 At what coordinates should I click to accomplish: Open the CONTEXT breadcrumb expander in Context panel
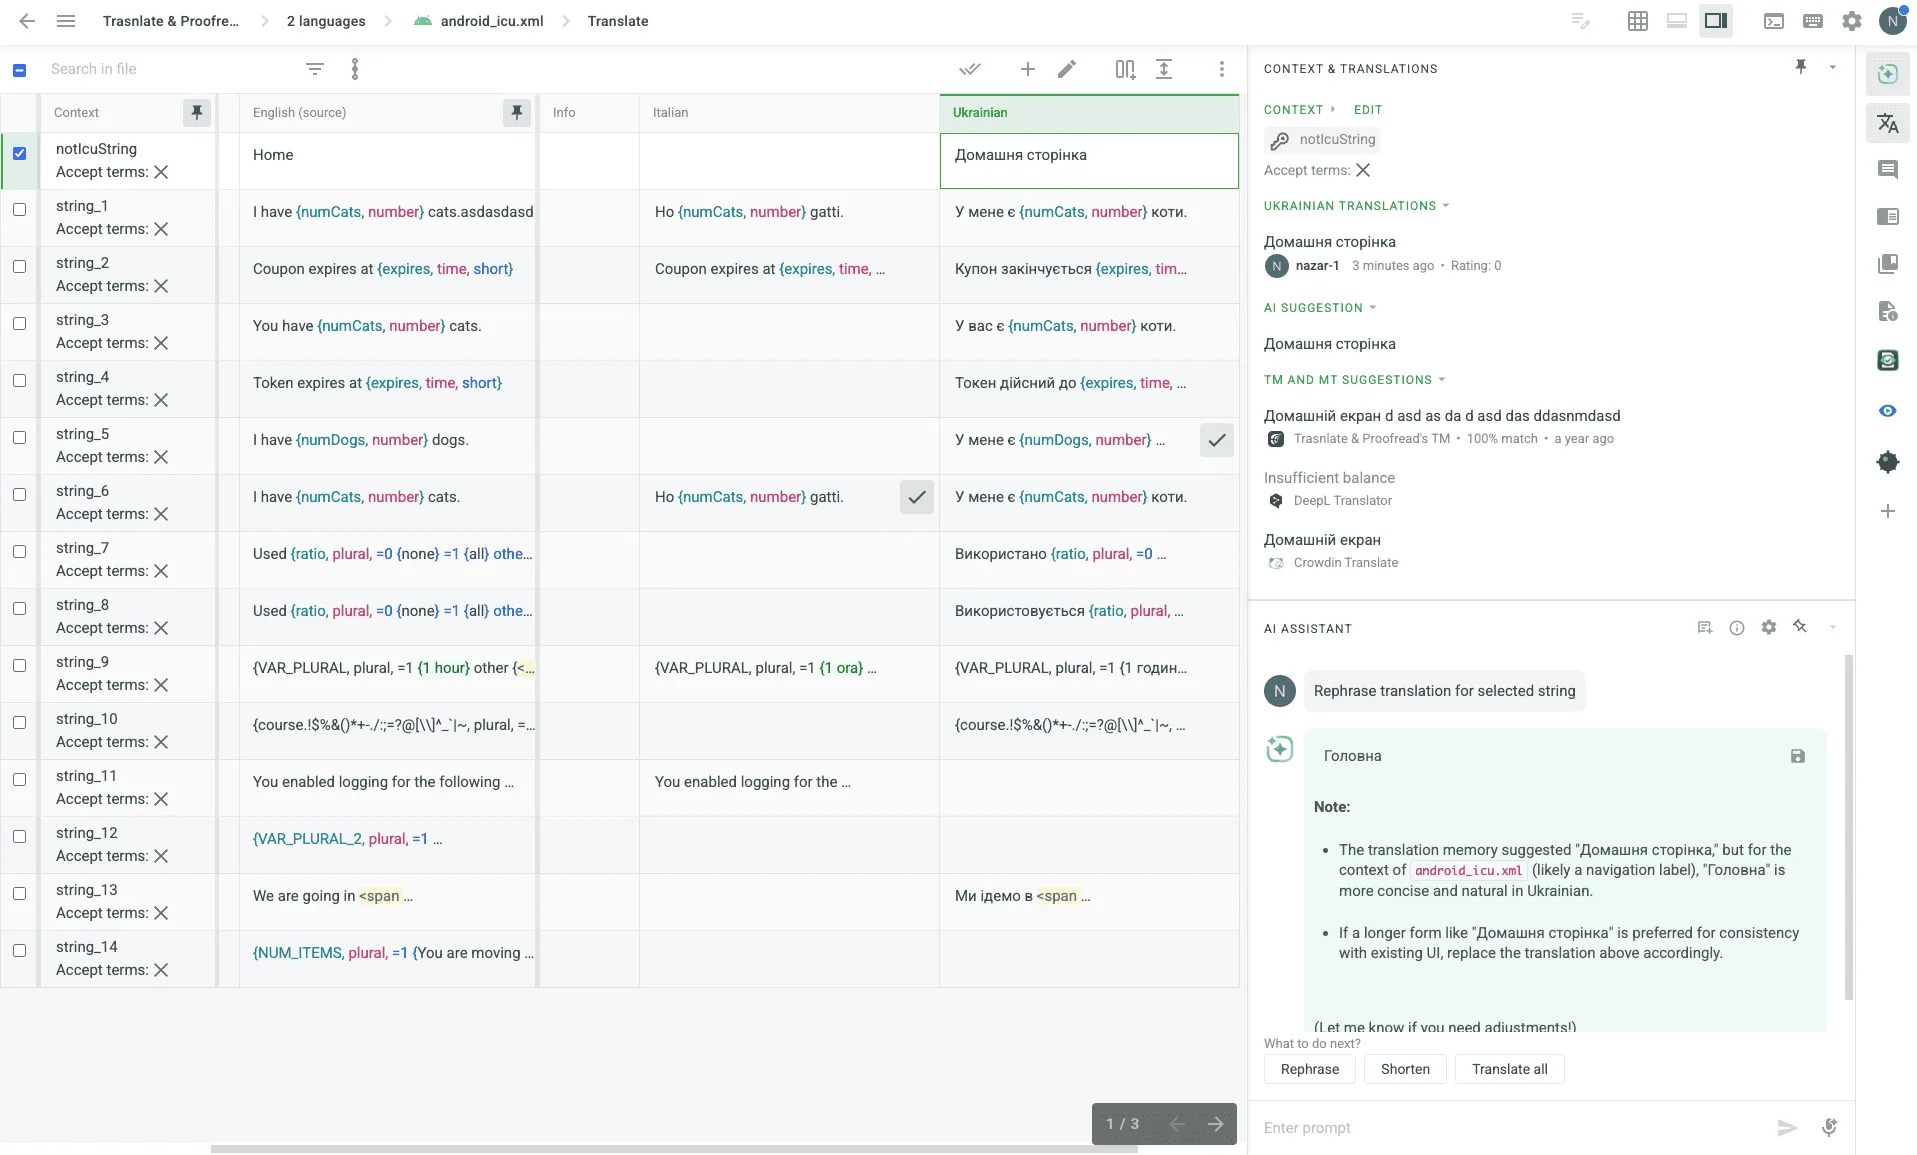(x=1333, y=110)
